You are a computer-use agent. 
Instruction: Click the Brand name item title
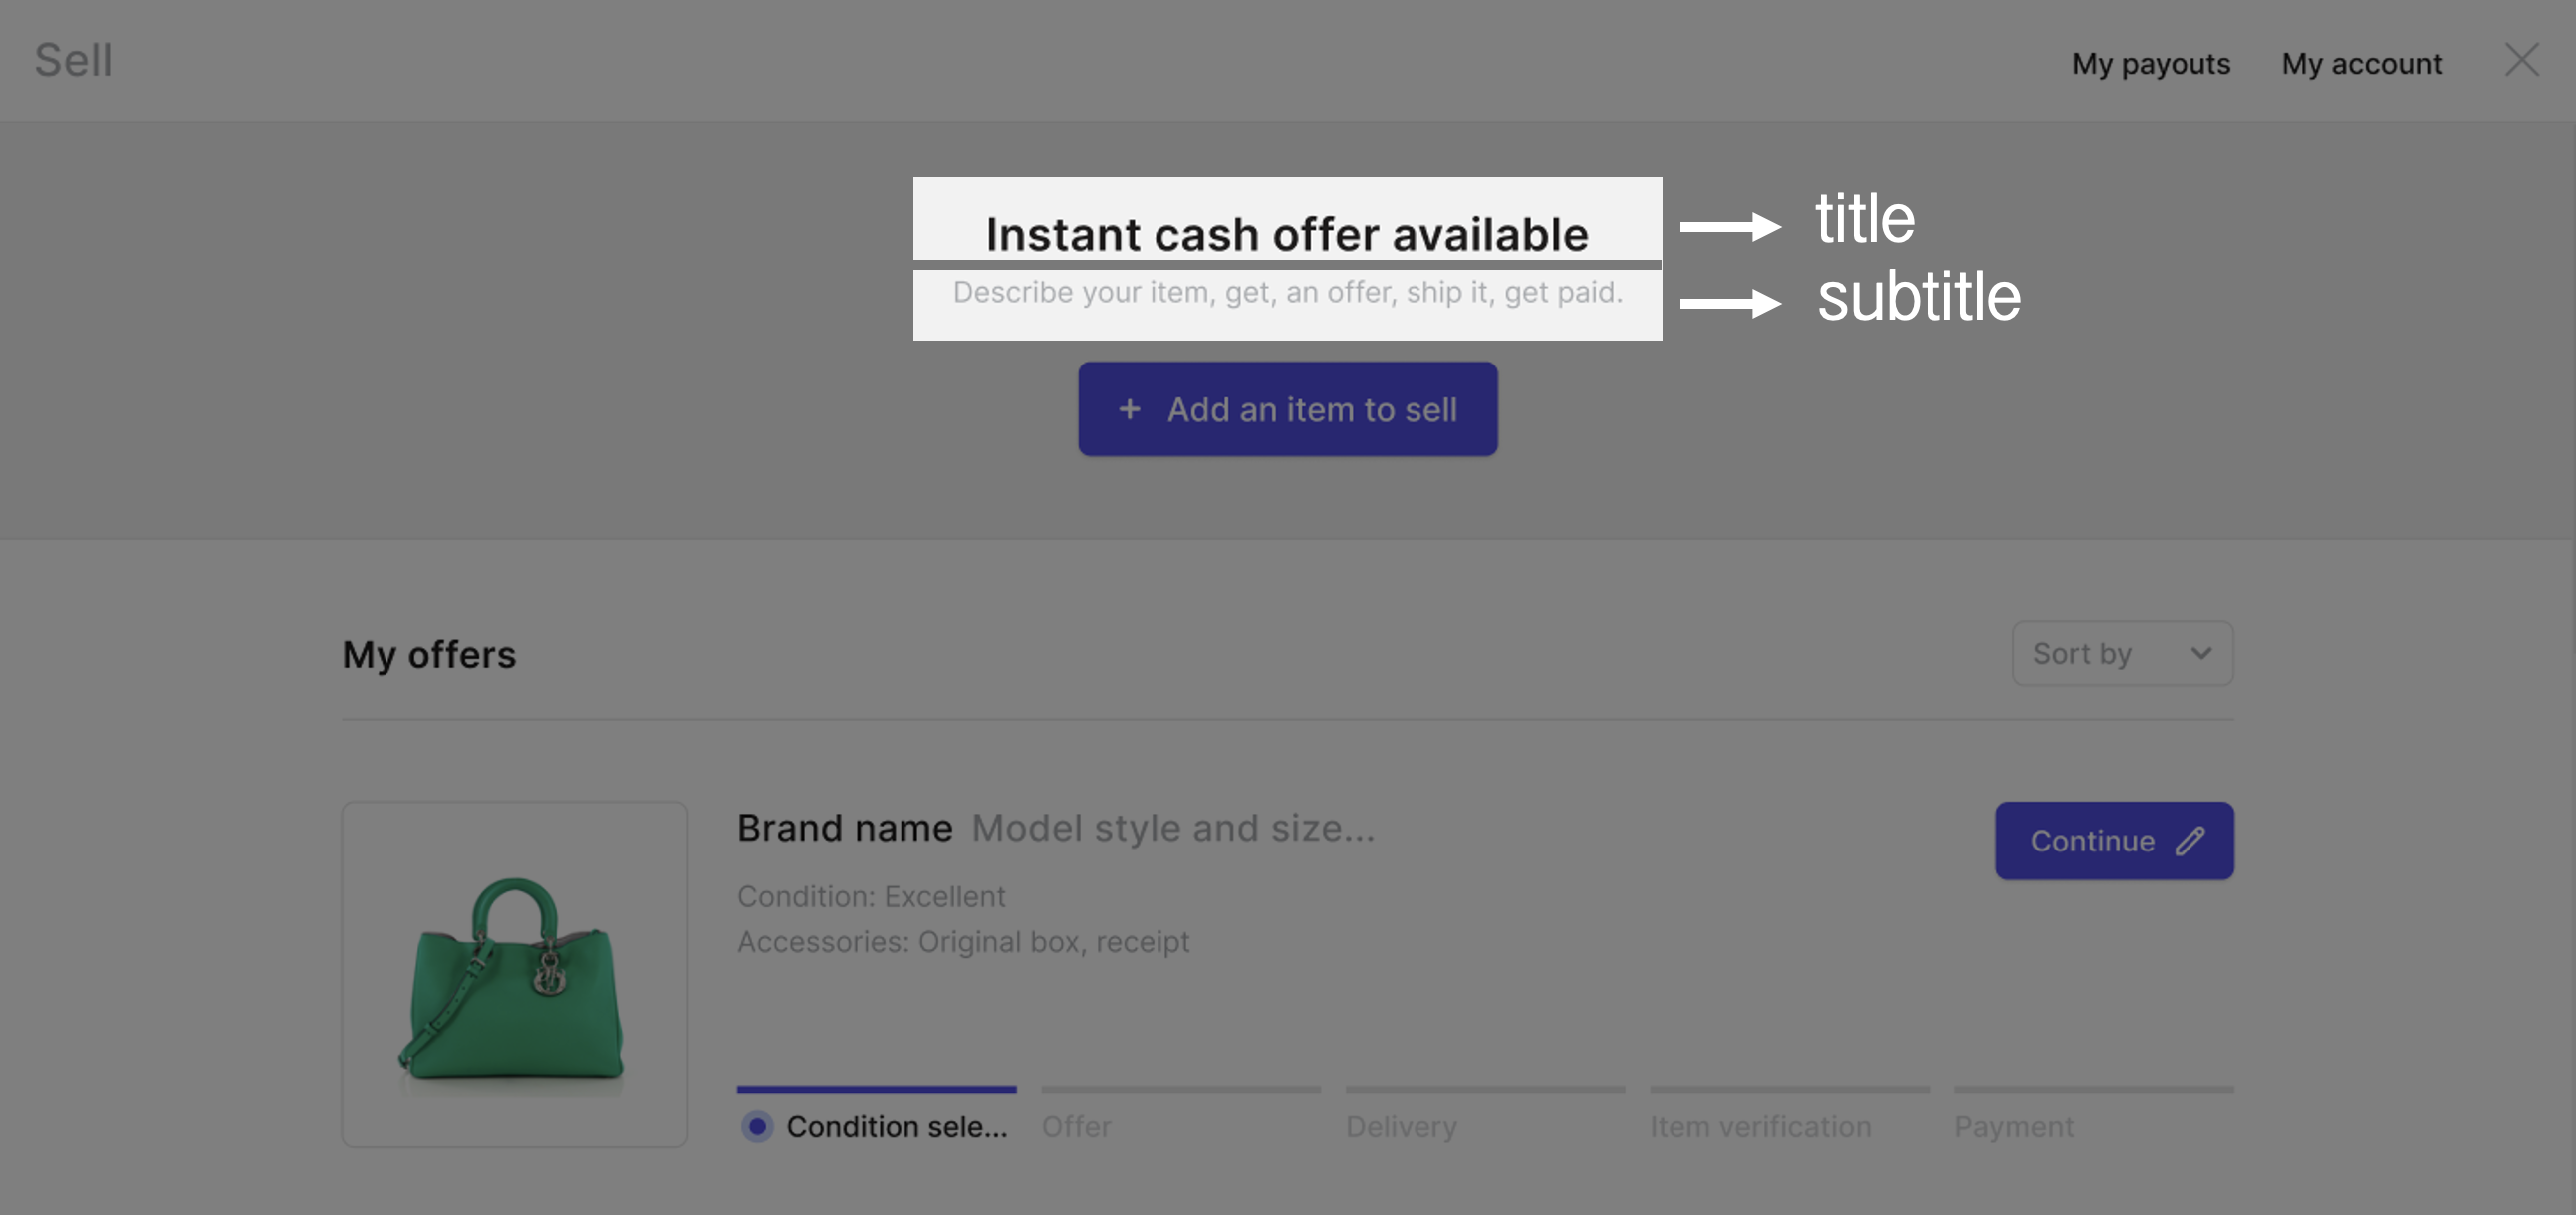point(844,828)
